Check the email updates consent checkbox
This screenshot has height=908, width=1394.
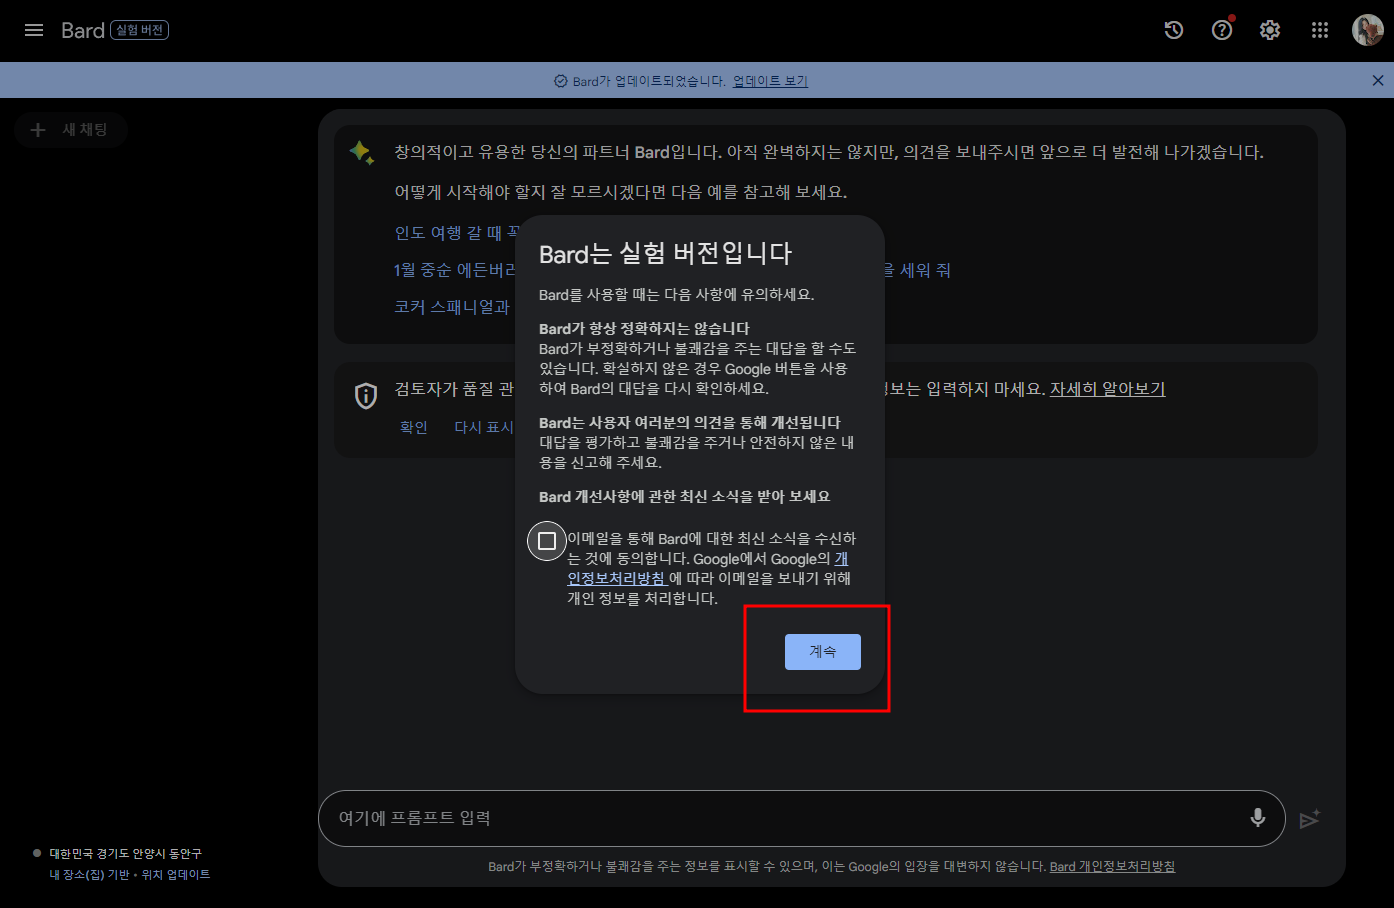coord(547,541)
